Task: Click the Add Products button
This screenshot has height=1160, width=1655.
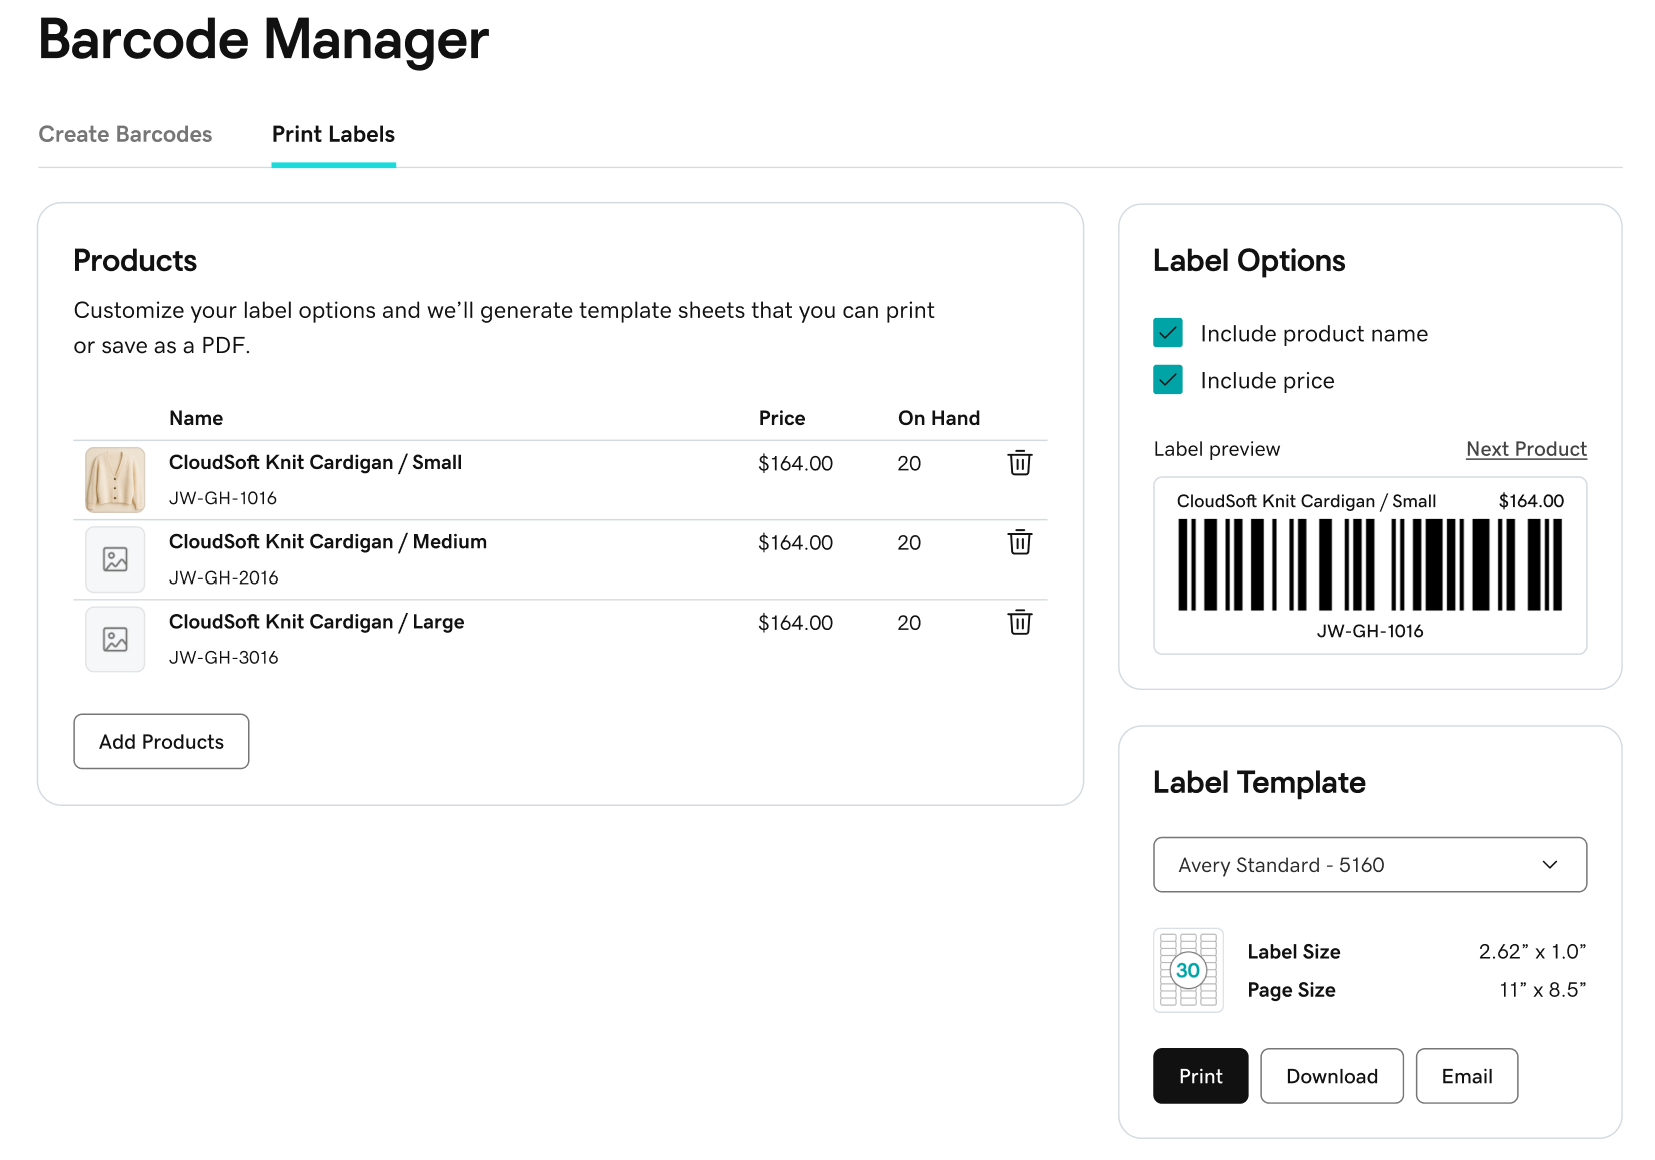Action: coord(160,741)
